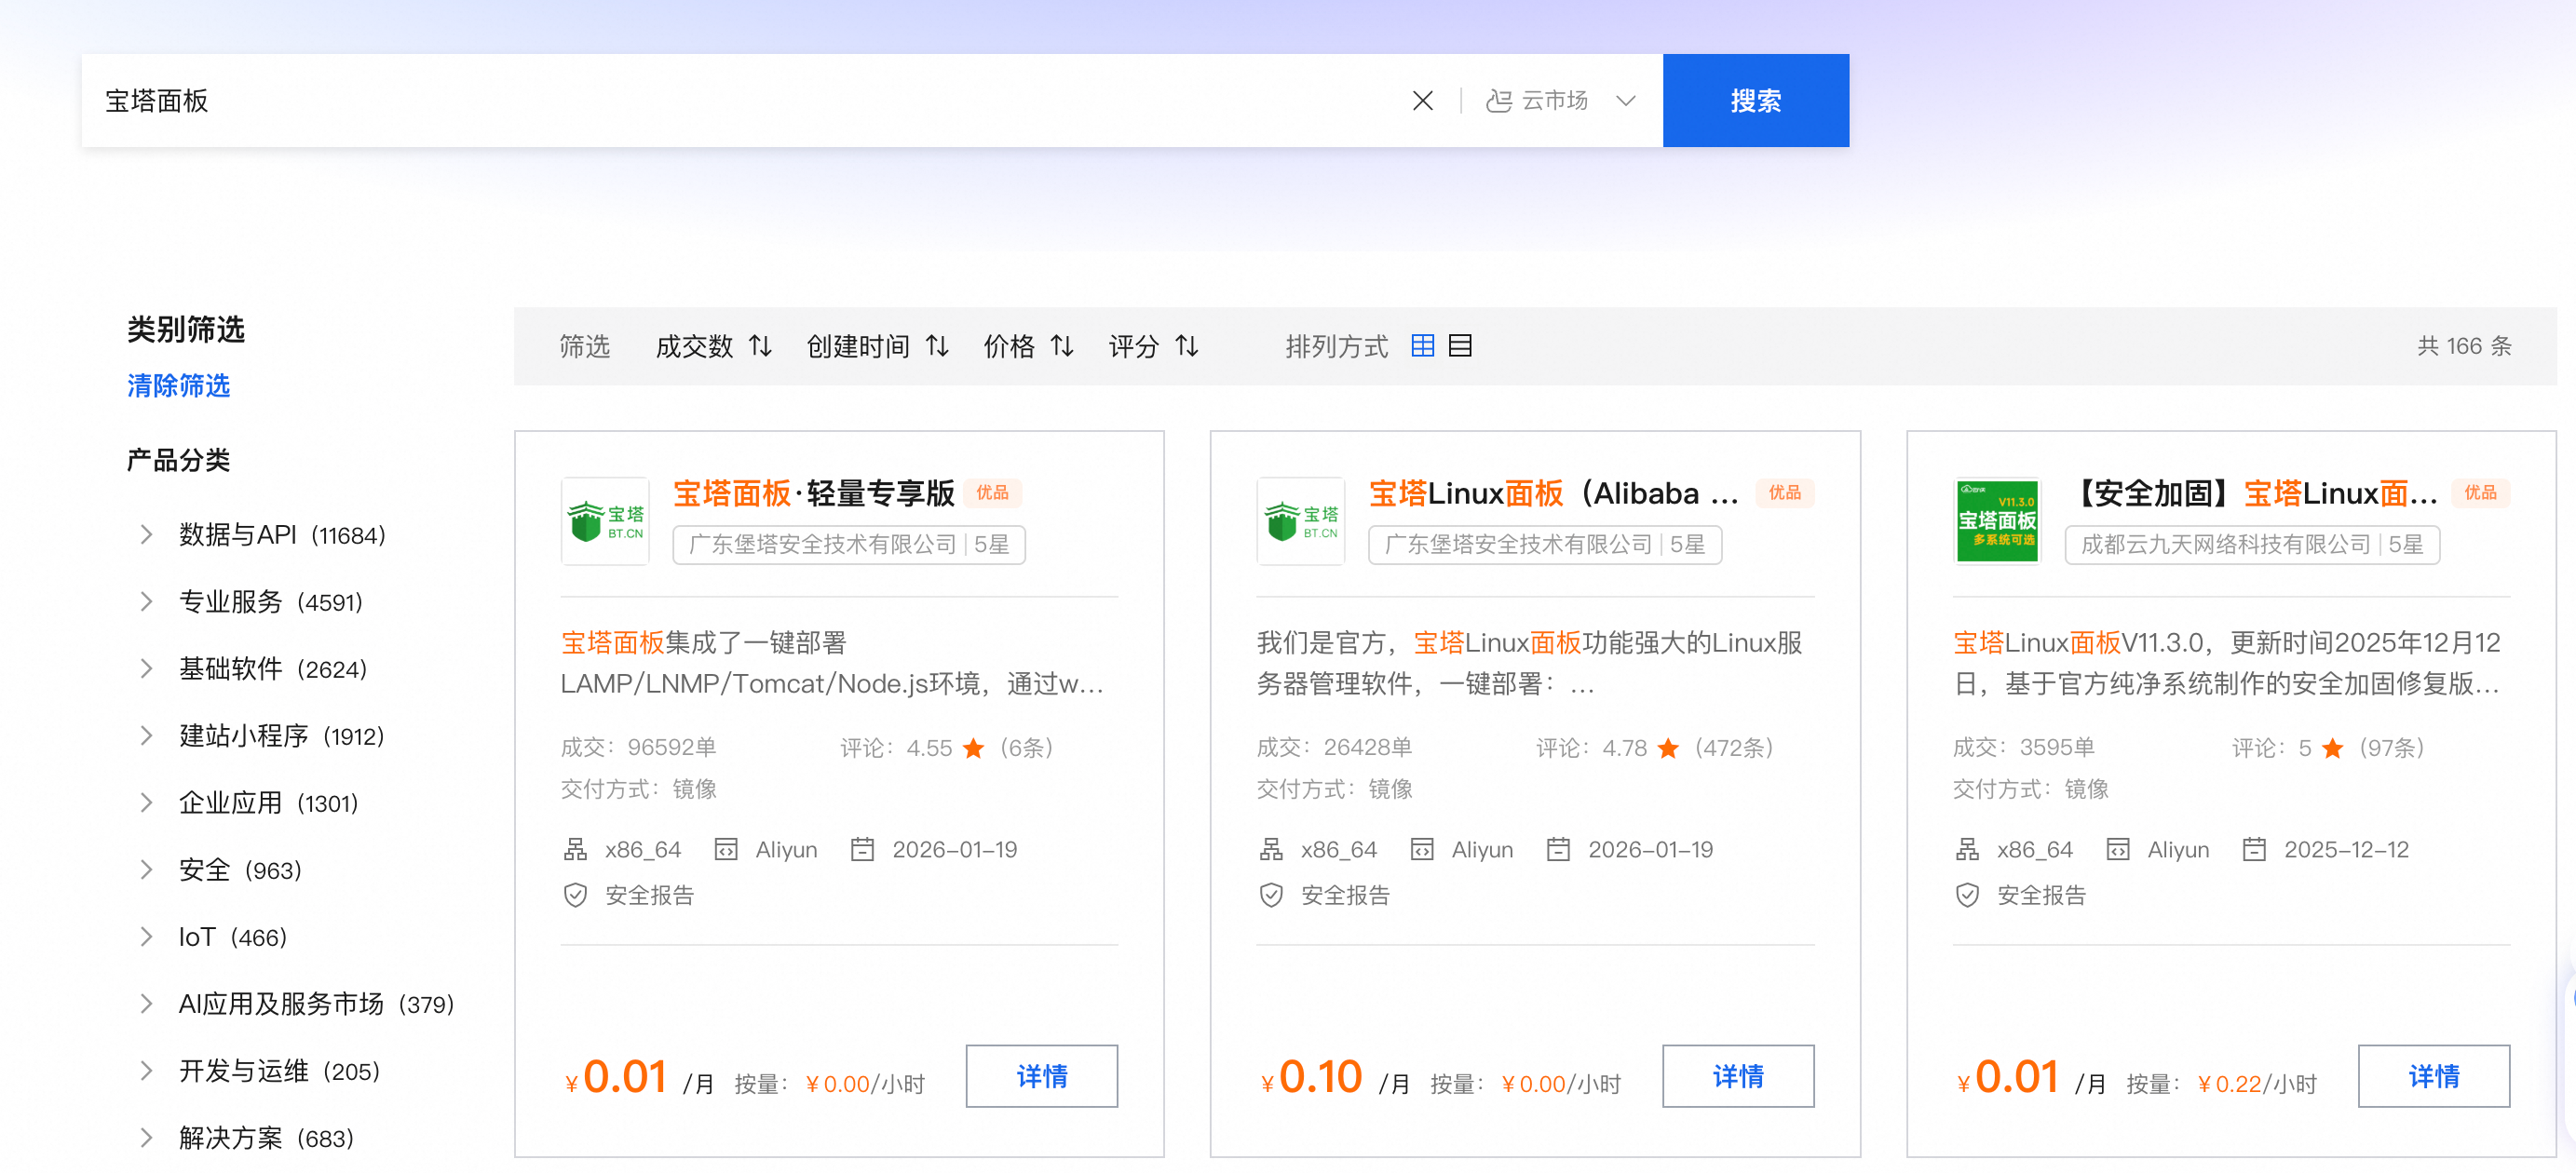This screenshot has width=2576, height=1173.
Task: Open 详情 for 宝塔Linux面板 Alibaba
Action: 1737,1076
